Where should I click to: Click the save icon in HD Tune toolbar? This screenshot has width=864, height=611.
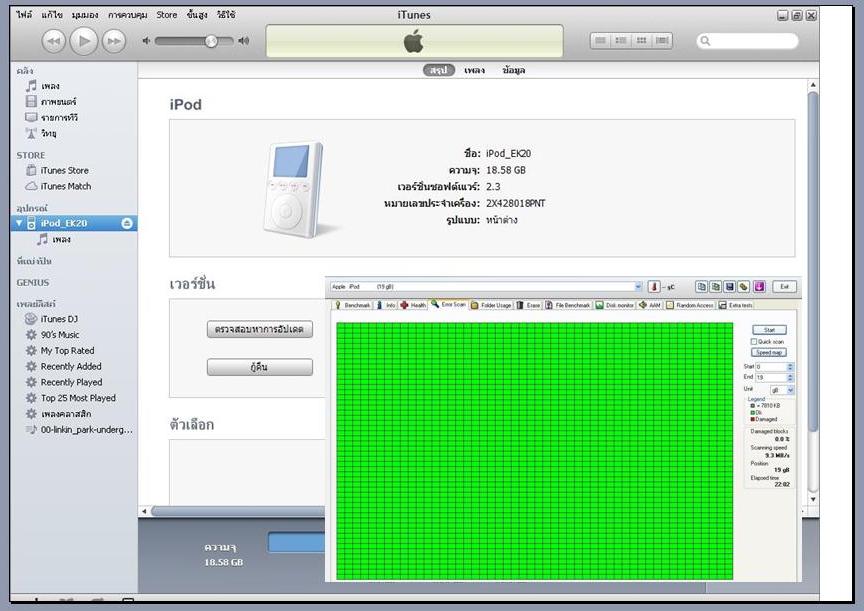[x=730, y=287]
